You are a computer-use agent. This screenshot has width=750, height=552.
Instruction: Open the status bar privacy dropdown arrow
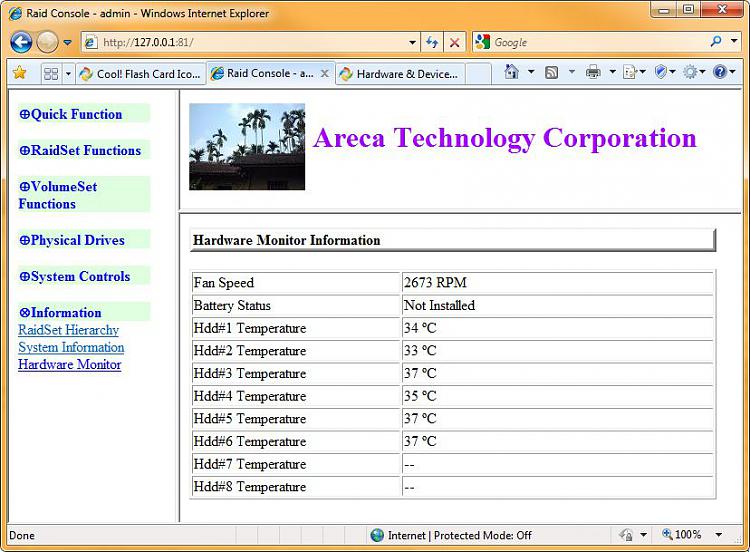[x=643, y=535]
